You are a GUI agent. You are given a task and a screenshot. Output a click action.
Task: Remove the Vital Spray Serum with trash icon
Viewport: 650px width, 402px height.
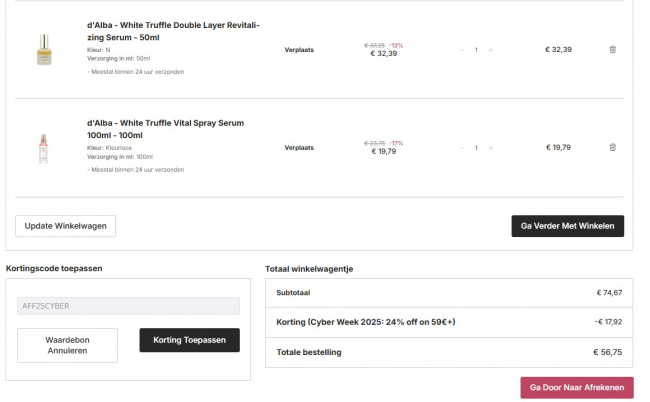tap(612, 147)
